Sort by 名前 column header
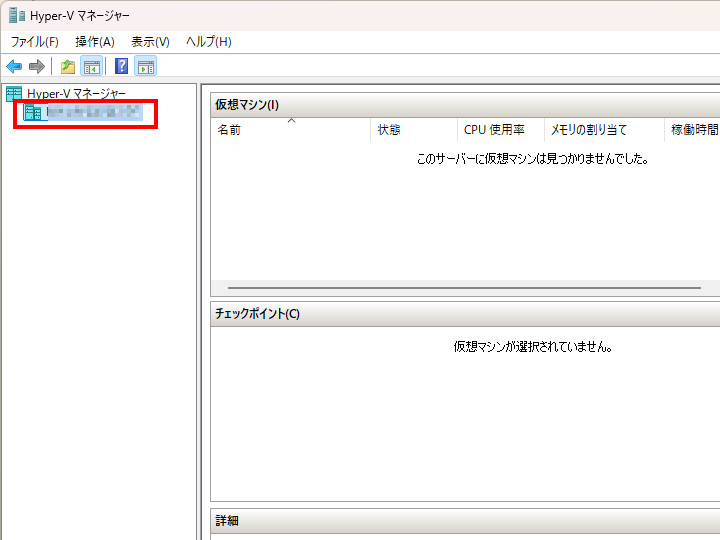Image resolution: width=720 pixels, height=540 pixels. pos(229,130)
